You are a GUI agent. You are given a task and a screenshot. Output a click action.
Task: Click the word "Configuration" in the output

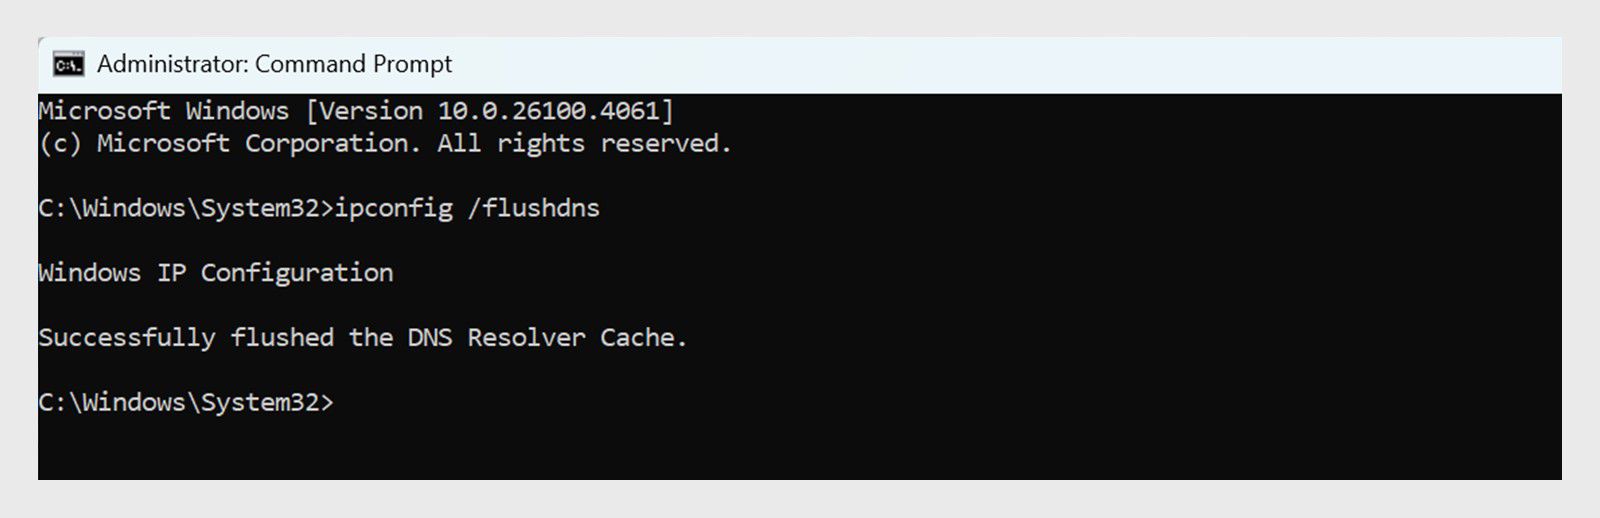point(297,273)
